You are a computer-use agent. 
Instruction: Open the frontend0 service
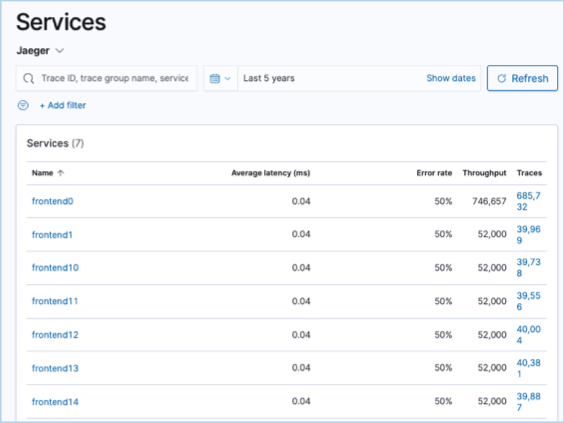[x=53, y=201]
